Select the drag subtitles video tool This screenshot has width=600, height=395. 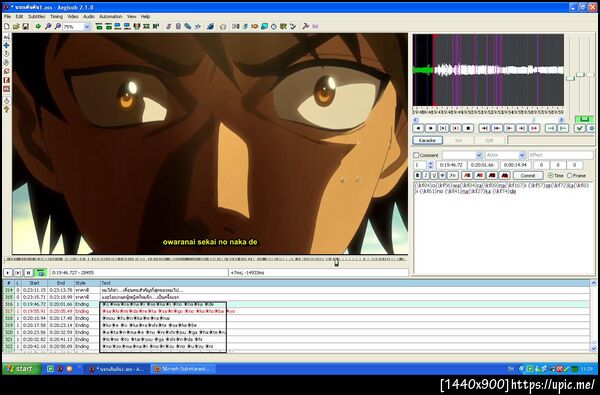7,46
